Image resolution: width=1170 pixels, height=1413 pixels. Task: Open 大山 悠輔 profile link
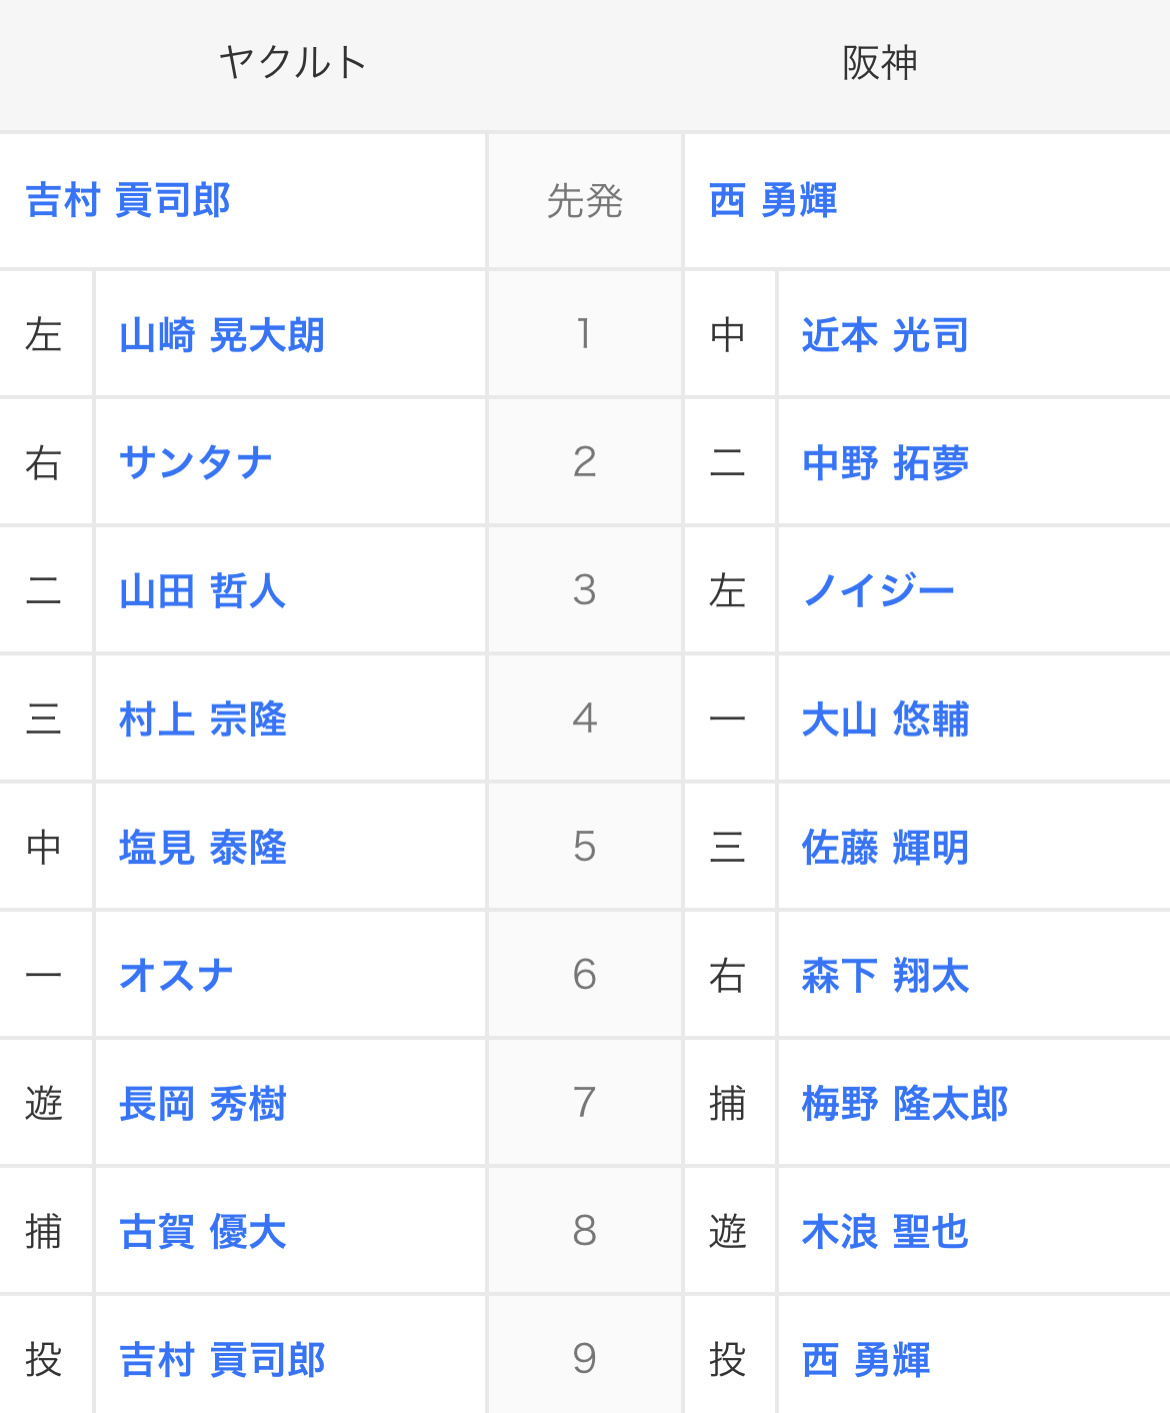coord(886,719)
